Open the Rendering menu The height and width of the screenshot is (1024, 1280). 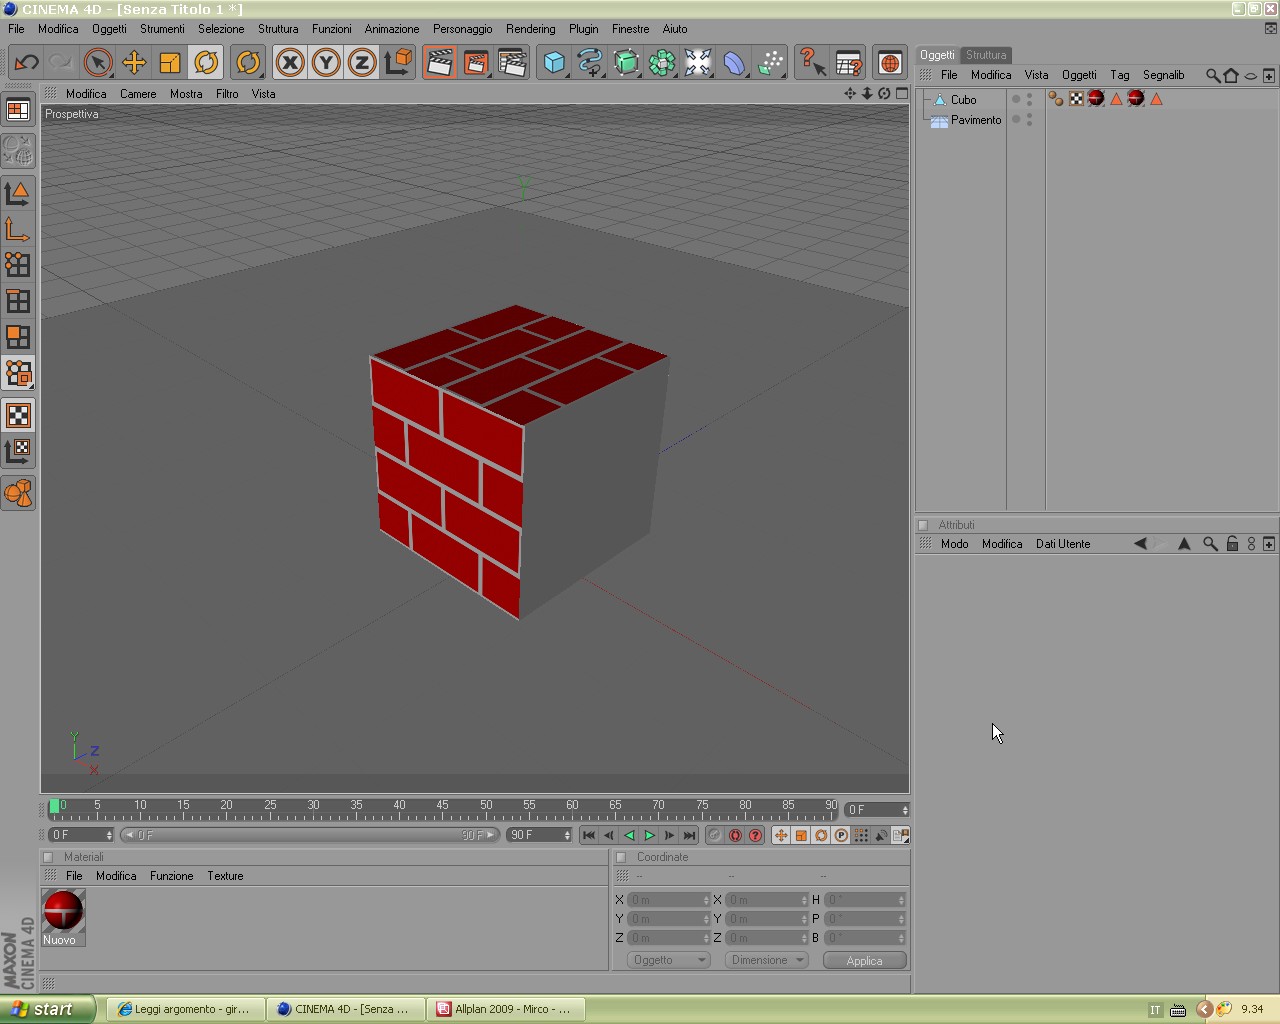(530, 29)
